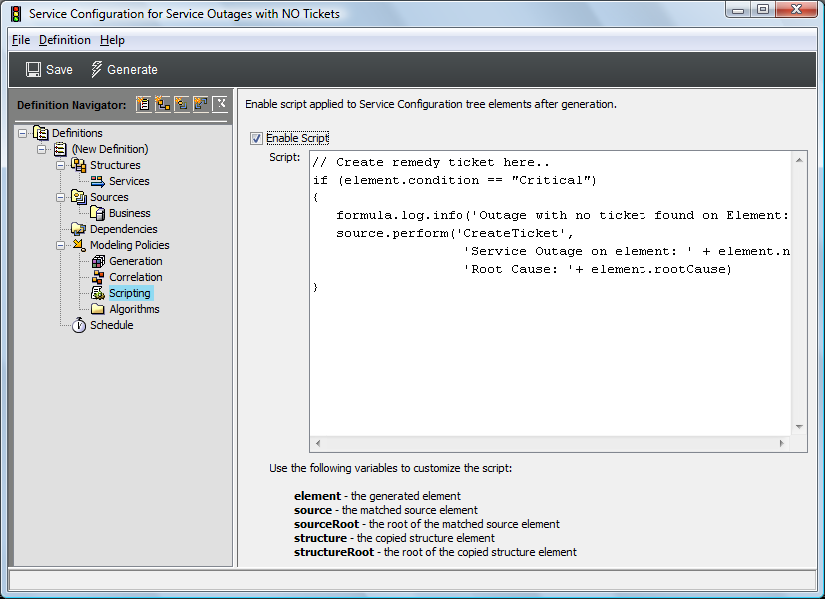Click the script editor right scroll arrow

coord(781,443)
